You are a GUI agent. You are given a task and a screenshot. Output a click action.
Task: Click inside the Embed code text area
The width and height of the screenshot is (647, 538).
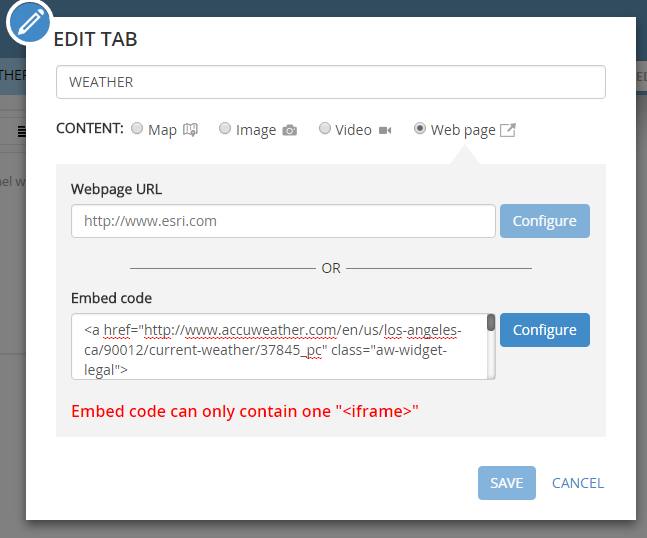[x=278, y=346]
